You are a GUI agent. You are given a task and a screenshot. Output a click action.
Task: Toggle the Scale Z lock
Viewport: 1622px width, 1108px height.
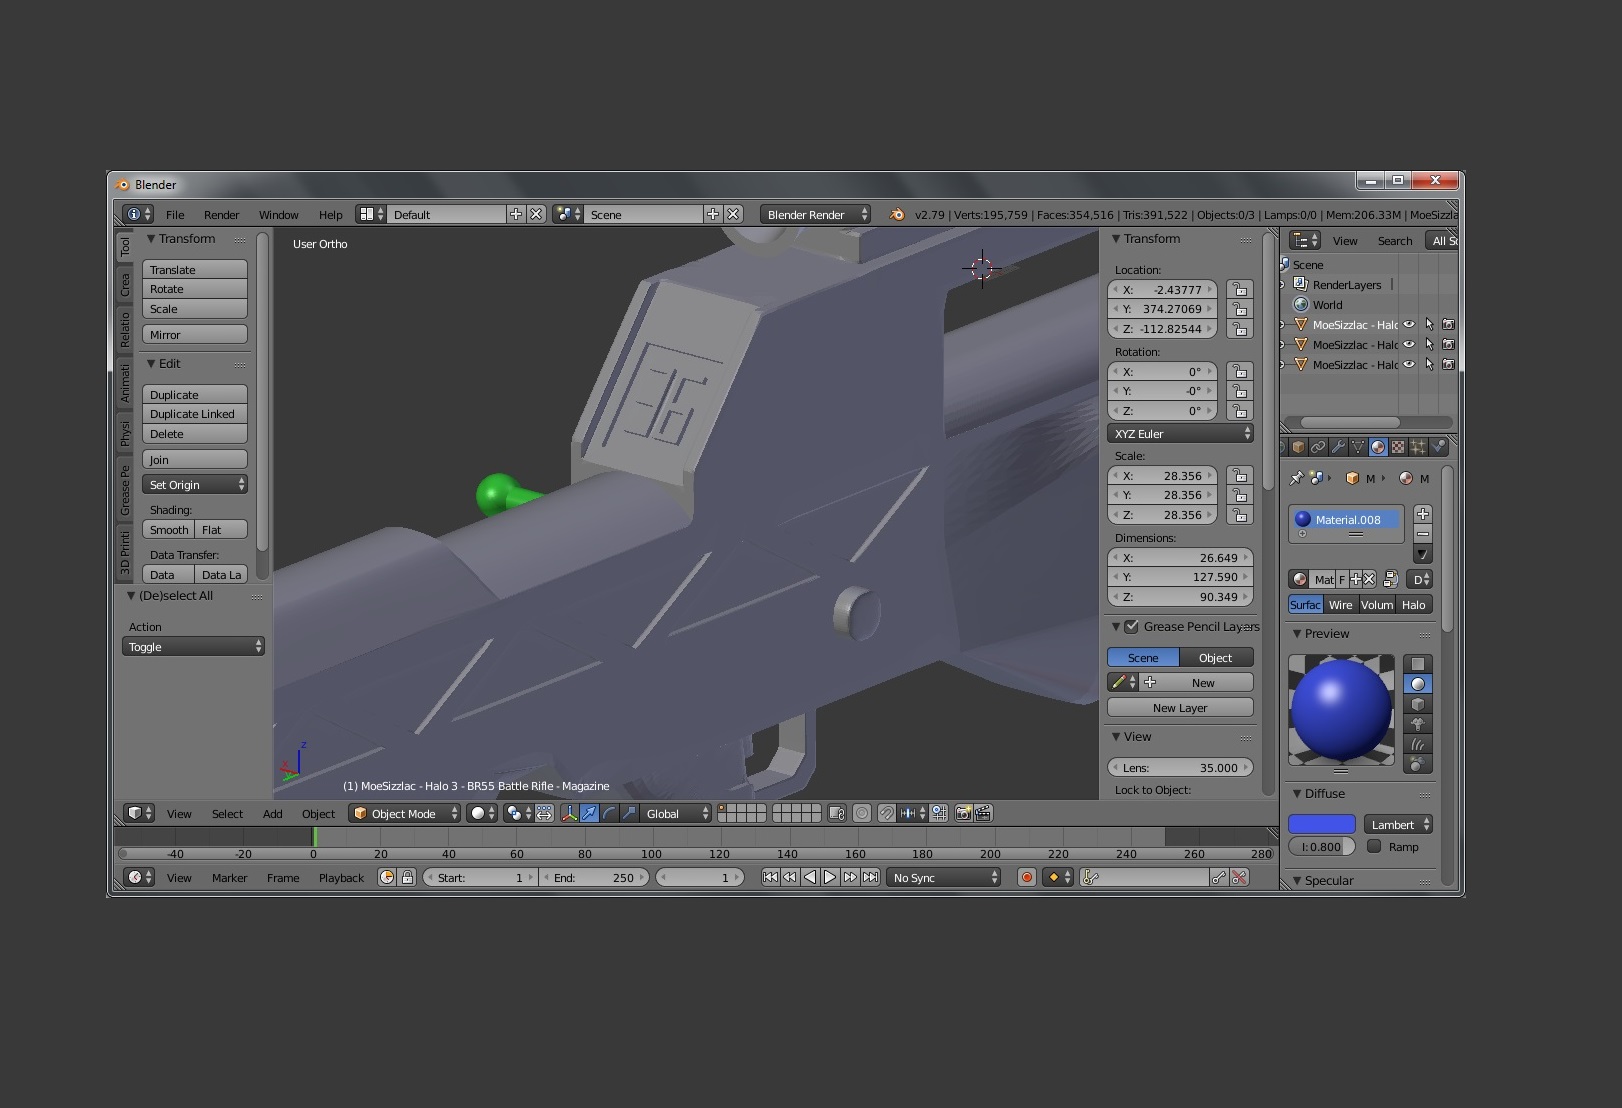(1240, 515)
